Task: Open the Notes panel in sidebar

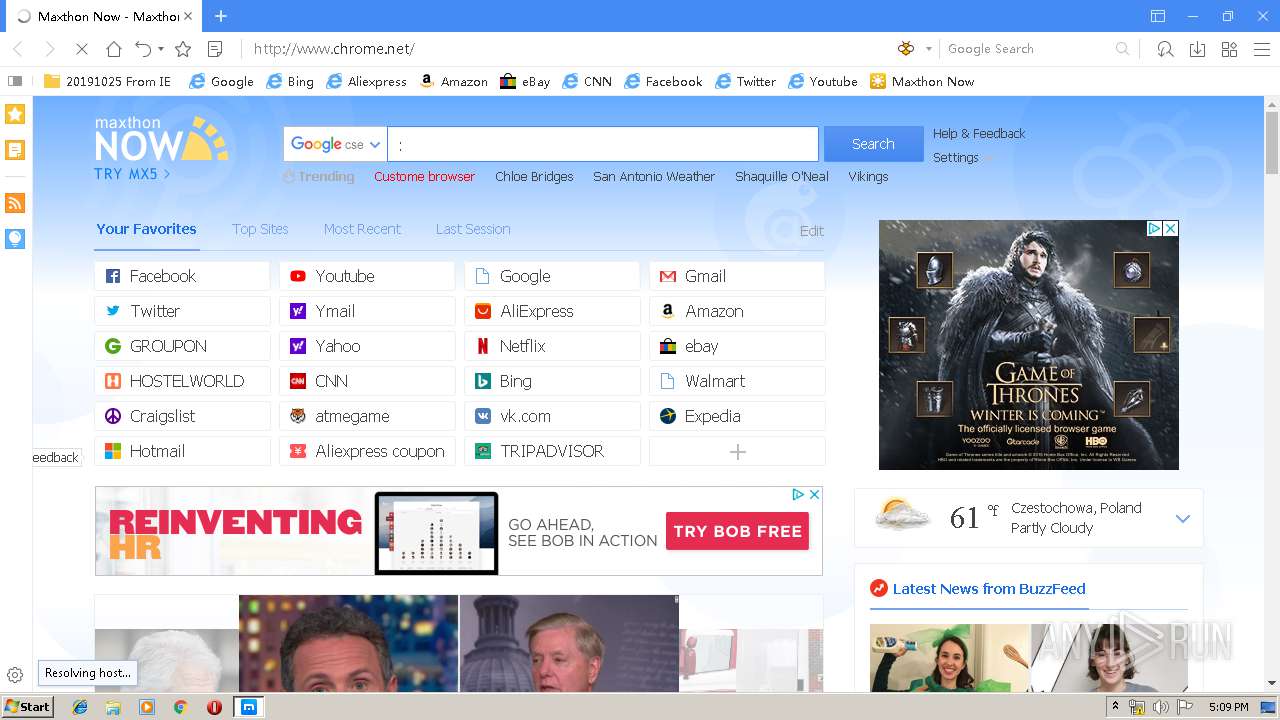Action: pyautogui.click(x=15, y=150)
